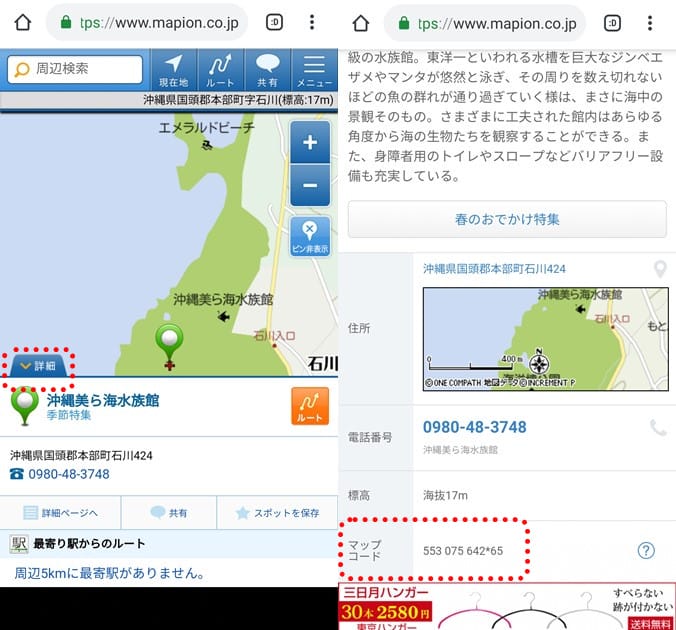The height and width of the screenshot is (630, 676).
Task: Tap 石川入口 label on main map
Action: click(274, 335)
